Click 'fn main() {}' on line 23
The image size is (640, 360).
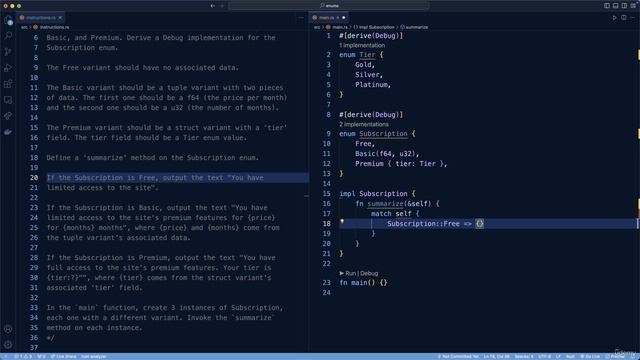click(x=363, y=282)
